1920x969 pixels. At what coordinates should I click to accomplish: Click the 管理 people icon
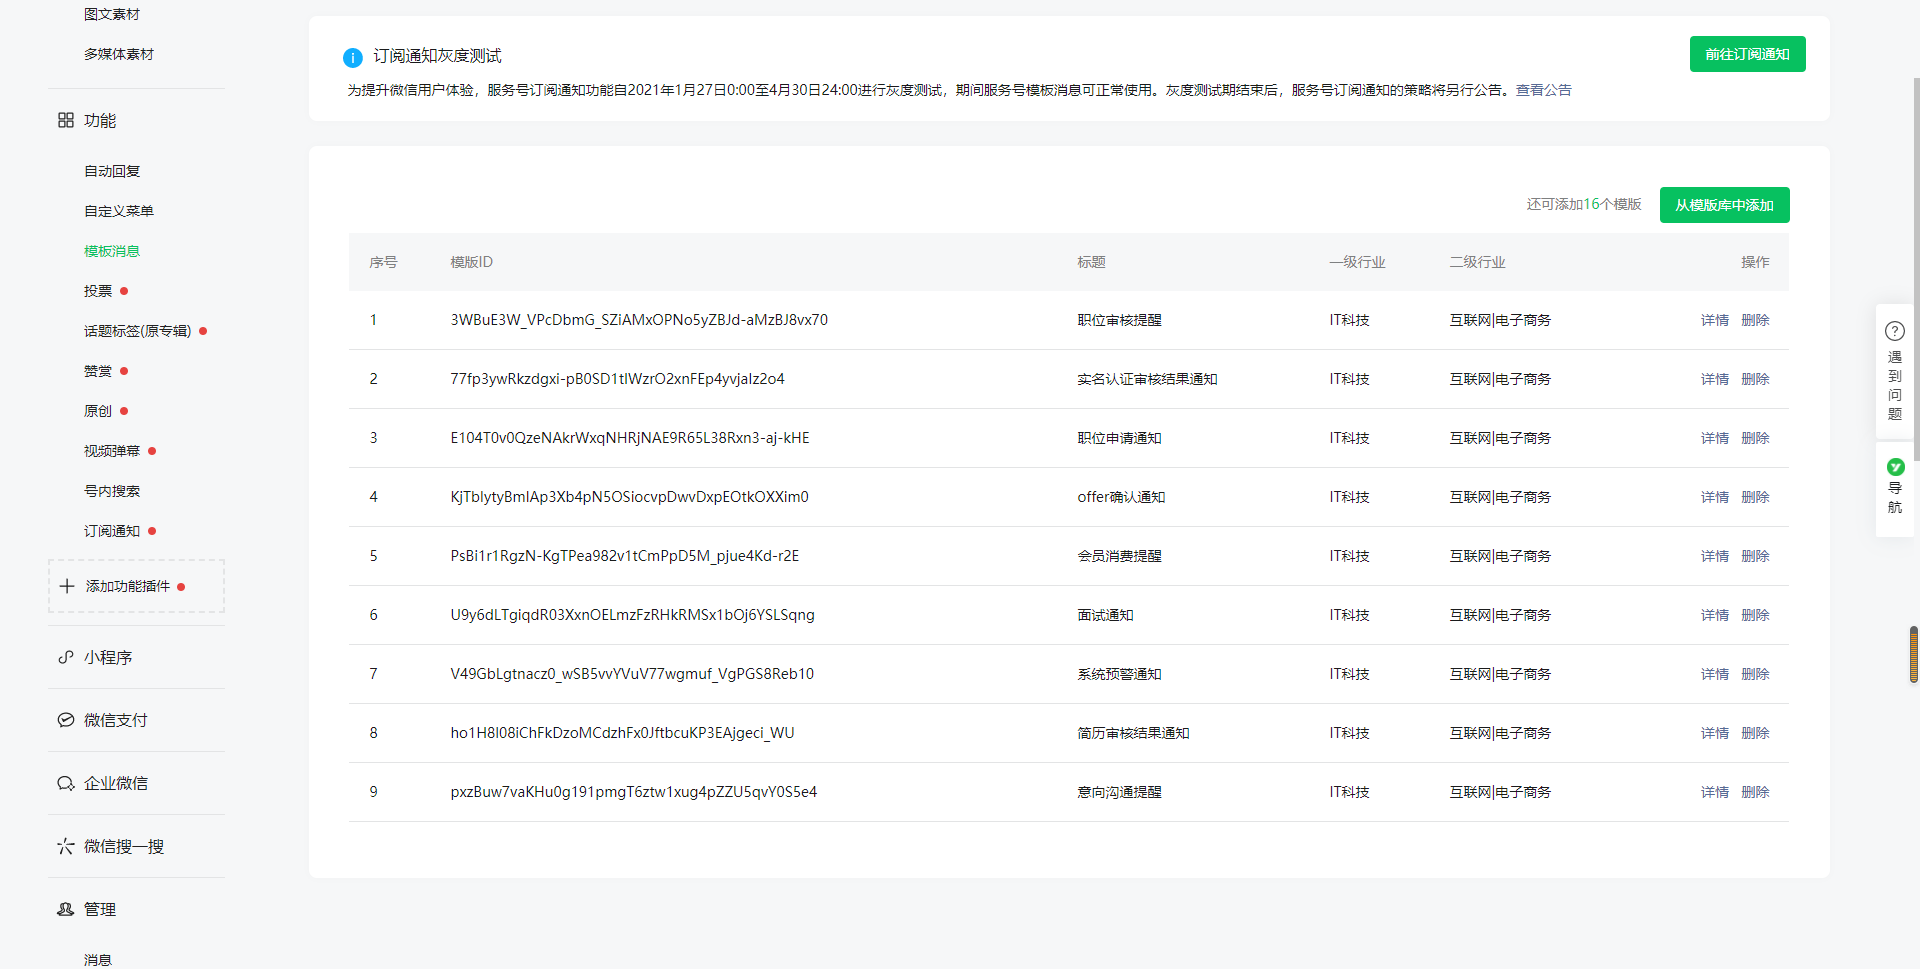coord(66,909)
